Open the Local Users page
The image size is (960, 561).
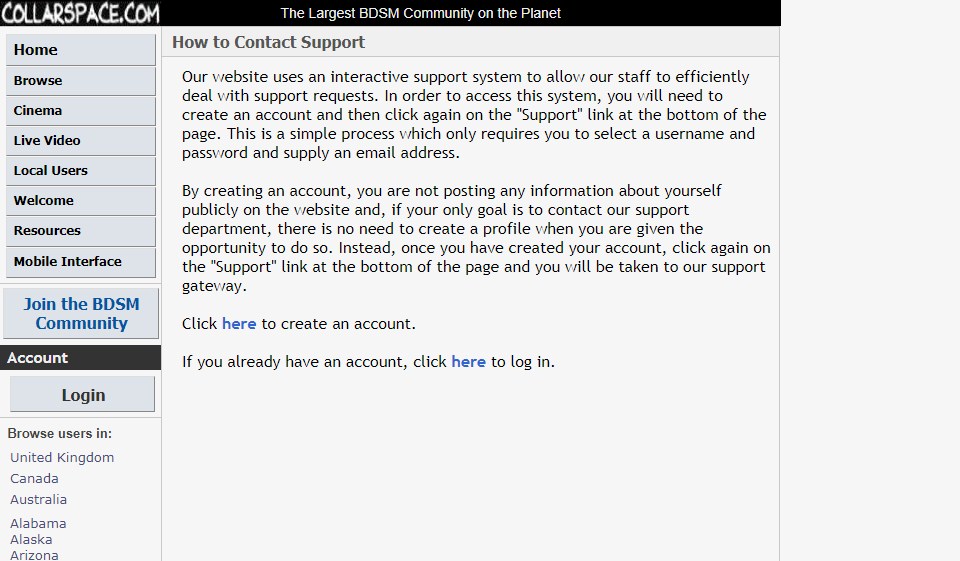[81, 171]
